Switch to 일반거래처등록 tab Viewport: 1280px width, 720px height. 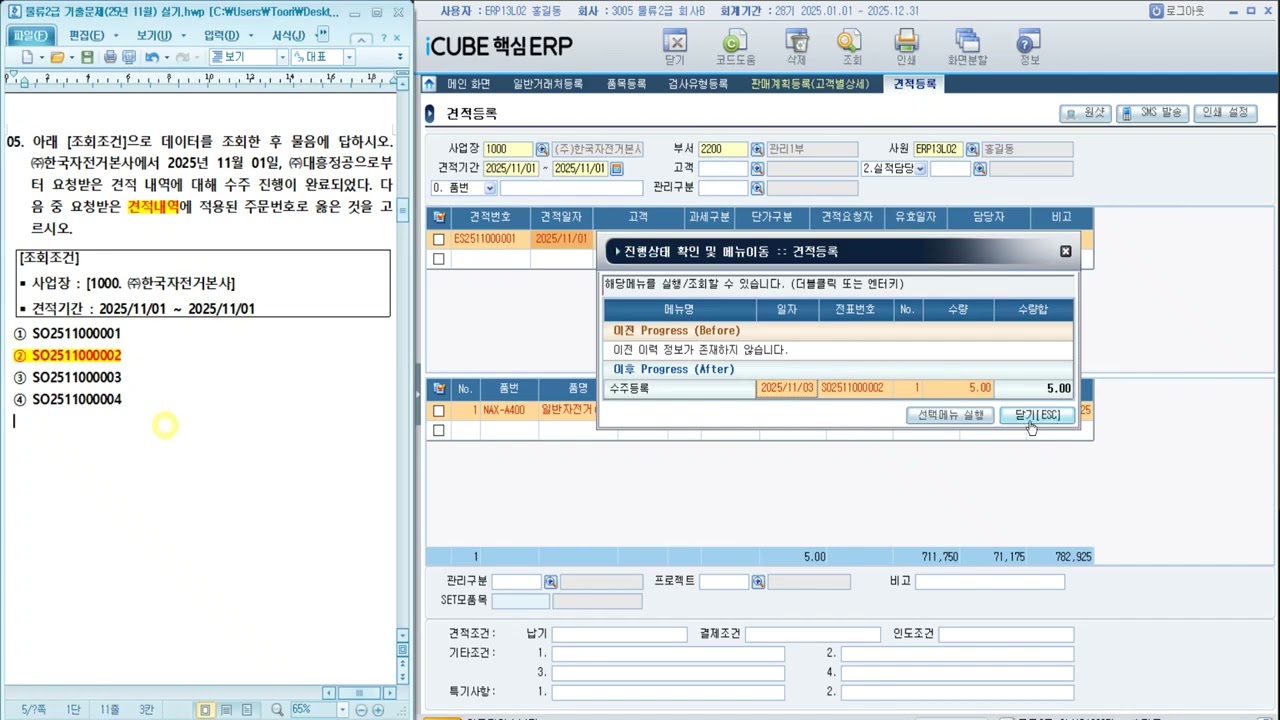(x=547, y=84)
